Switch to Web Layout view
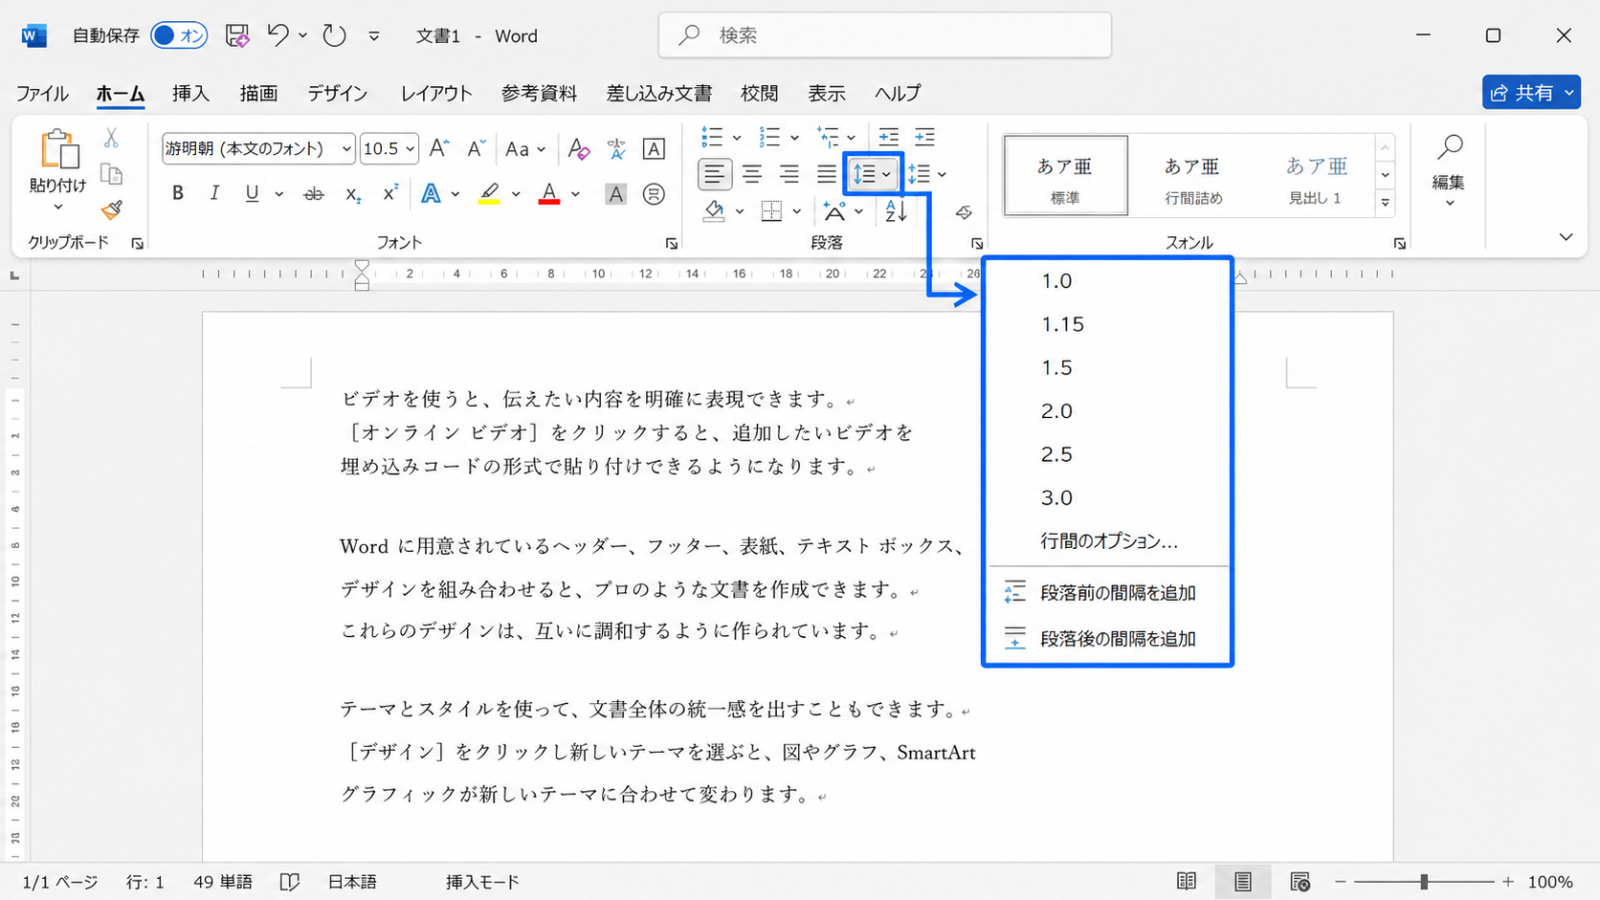 tap(1299, 882)
